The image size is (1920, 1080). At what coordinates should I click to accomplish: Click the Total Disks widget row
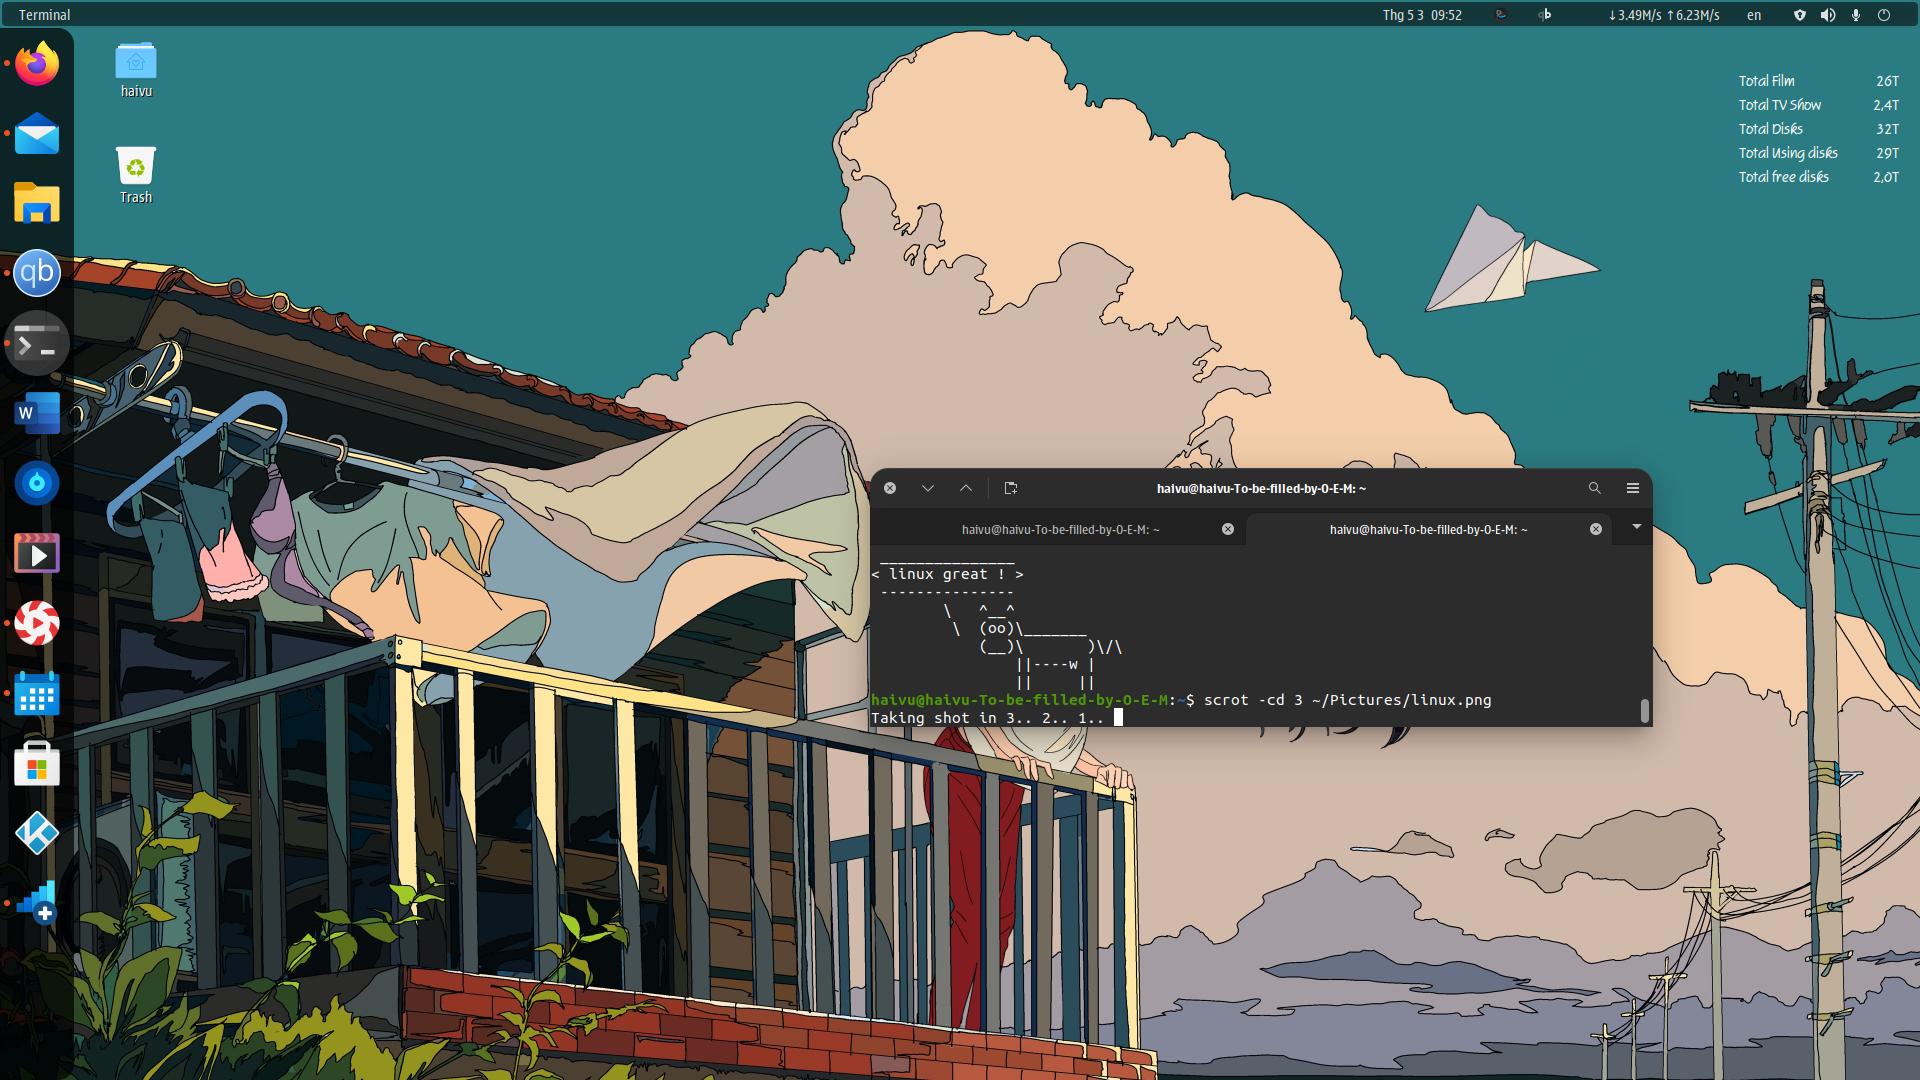[1818, 129]
